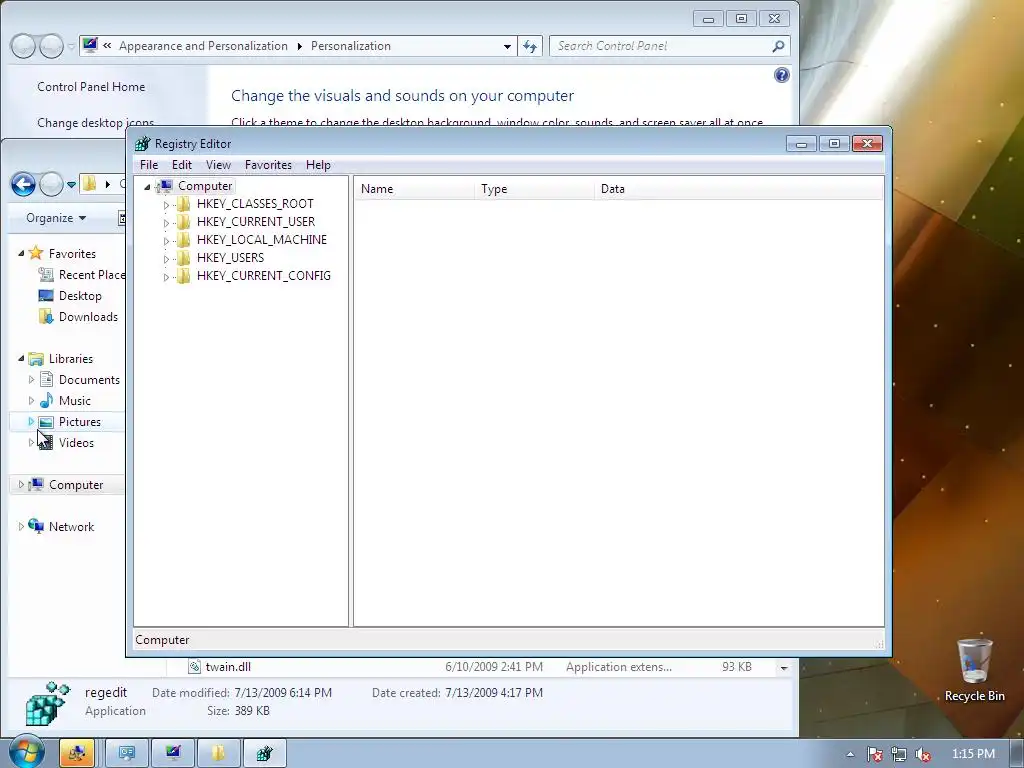Open the Edit menu in Registry Editor
Viewport: 1024px width, 768px height.
point(182,165)
